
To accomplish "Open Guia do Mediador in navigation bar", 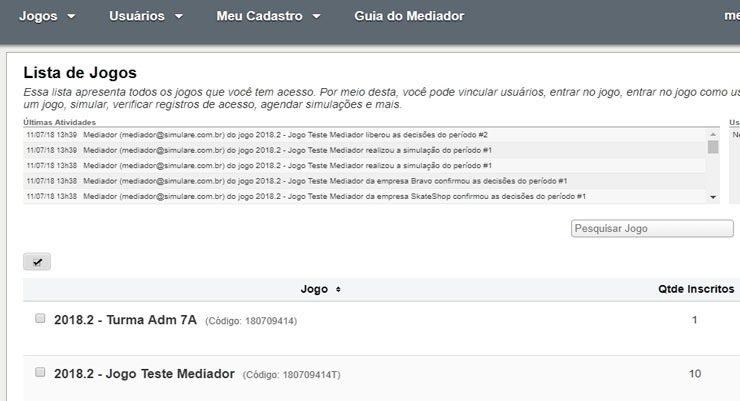I will tap(408, 17).
